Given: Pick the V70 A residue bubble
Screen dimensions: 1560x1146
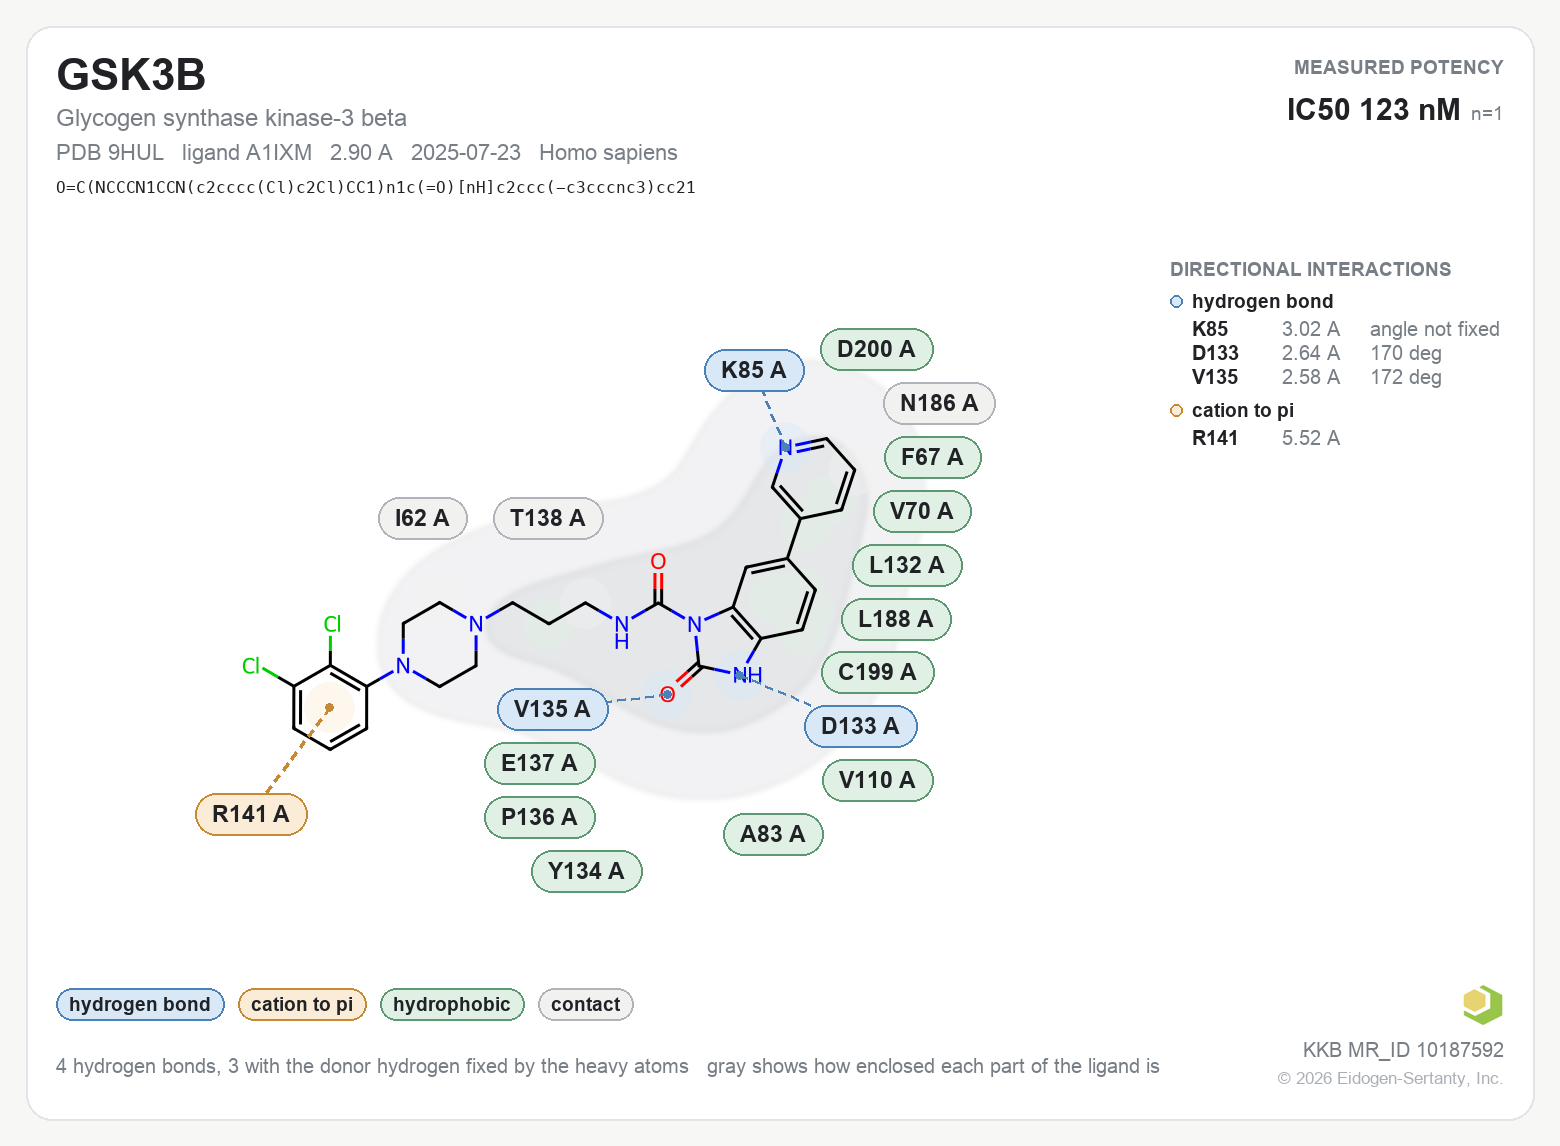Looking at the screenshot, I should 922,511.
